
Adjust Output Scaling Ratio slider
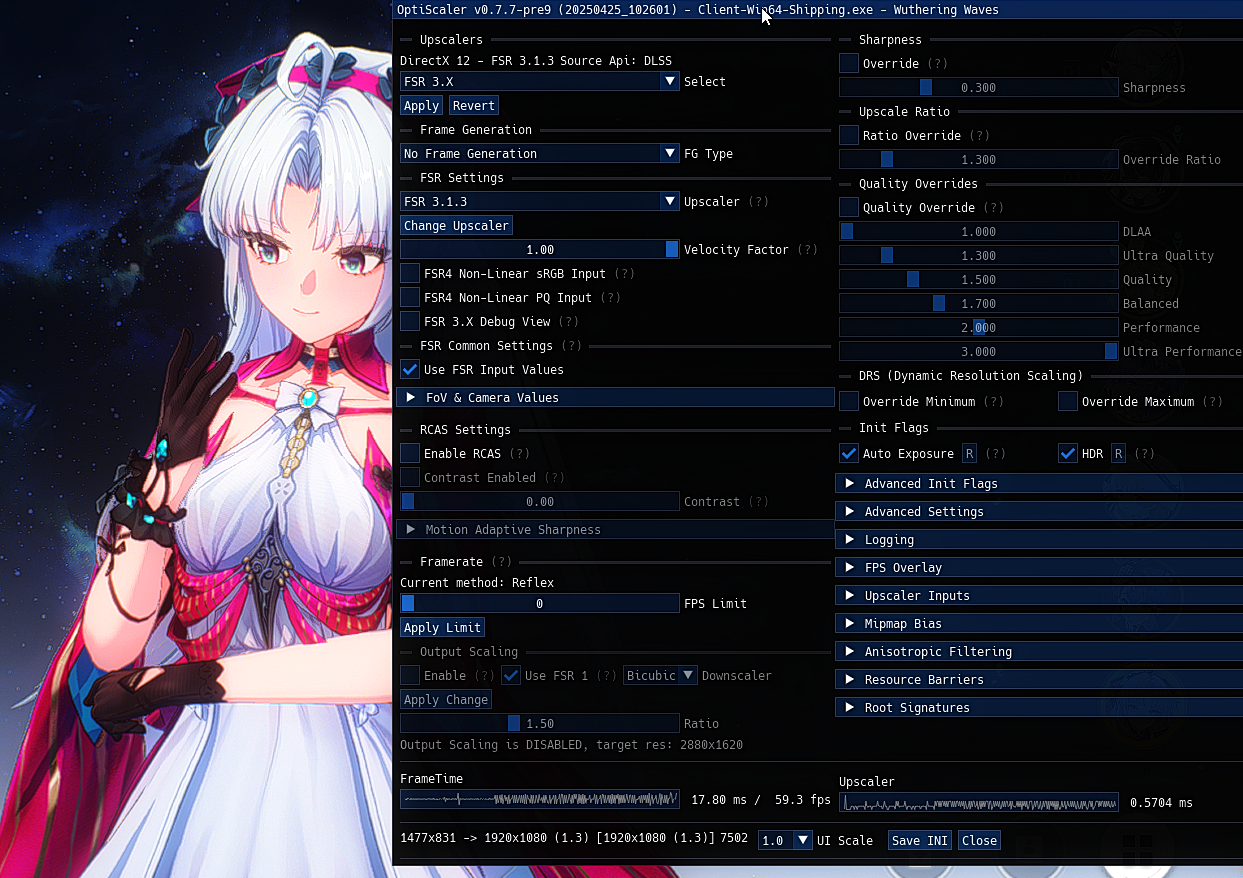coord(540,723)
